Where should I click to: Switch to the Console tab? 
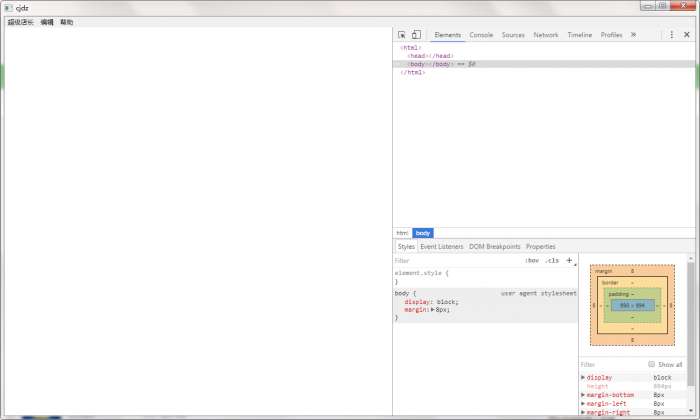pos(481,35)
